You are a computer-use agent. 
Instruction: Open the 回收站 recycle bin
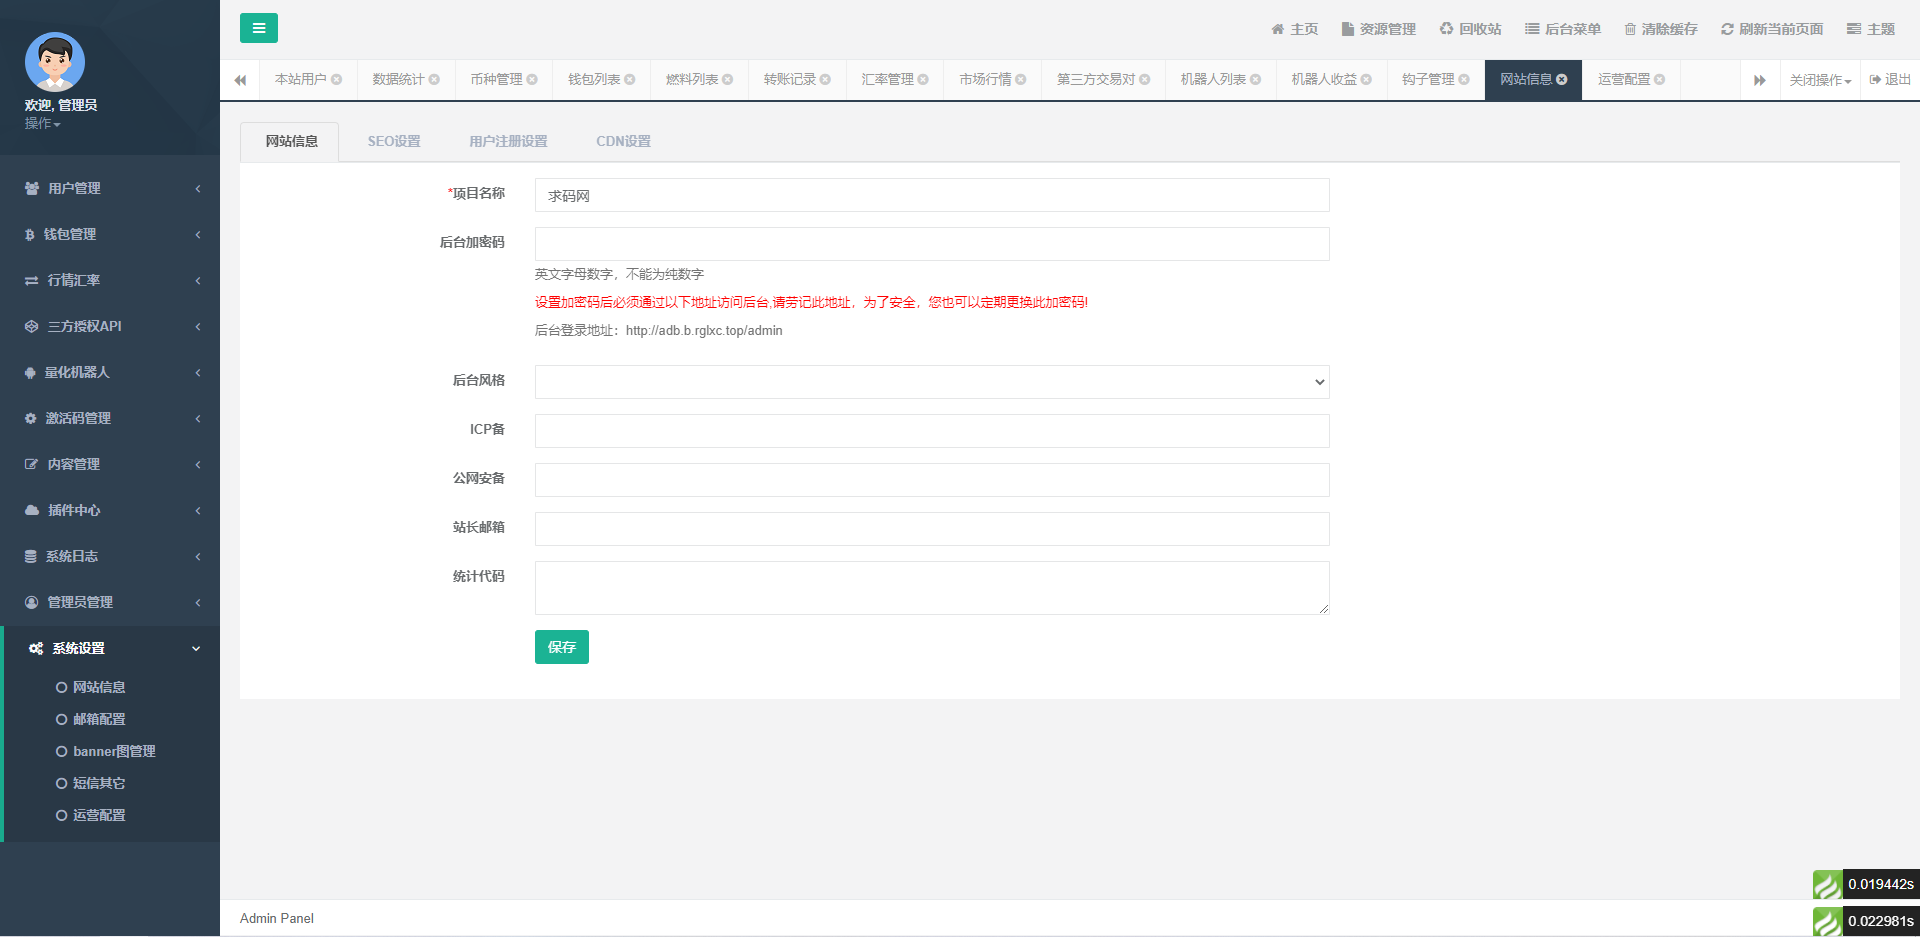[x=1469, y=29]
